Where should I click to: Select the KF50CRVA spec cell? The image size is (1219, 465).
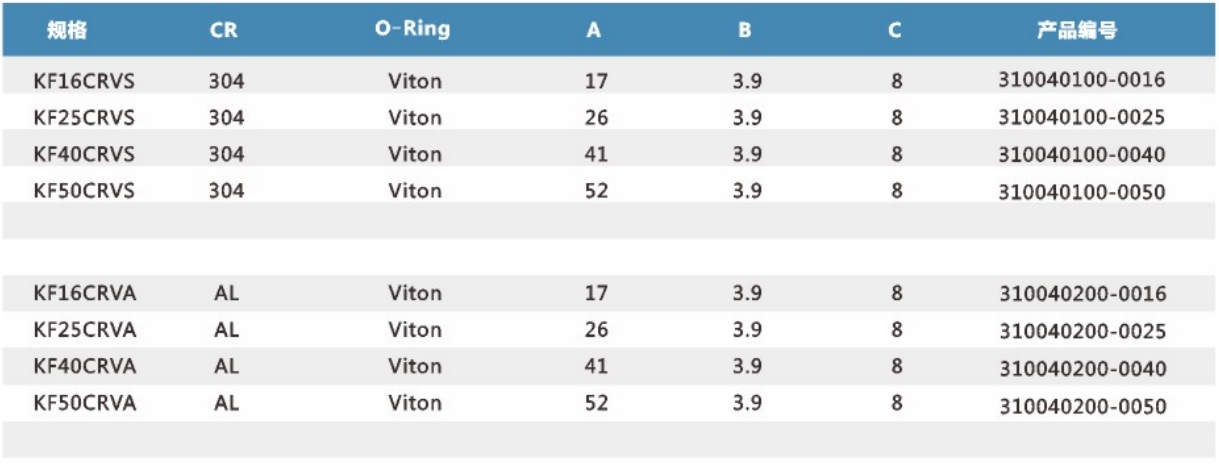tap(84, 403)
